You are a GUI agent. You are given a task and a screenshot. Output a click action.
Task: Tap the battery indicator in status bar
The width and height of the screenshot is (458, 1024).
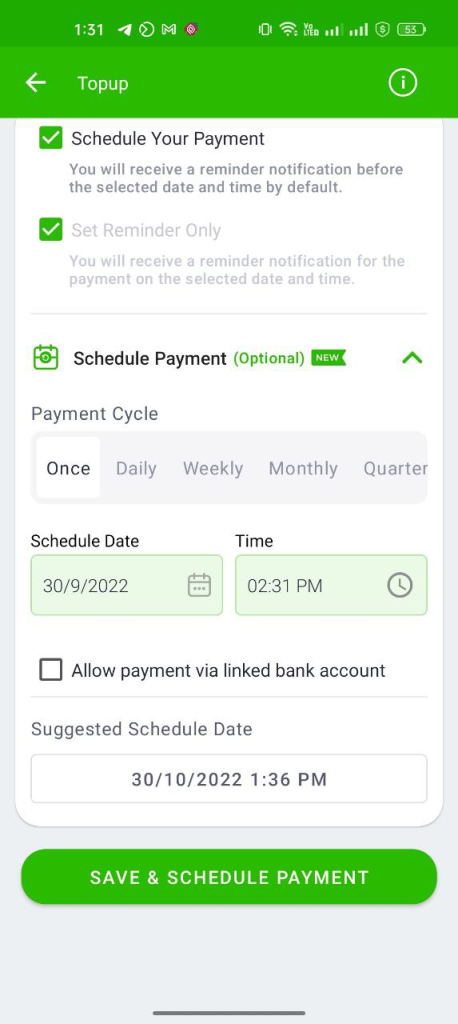(x=411, y=29)
